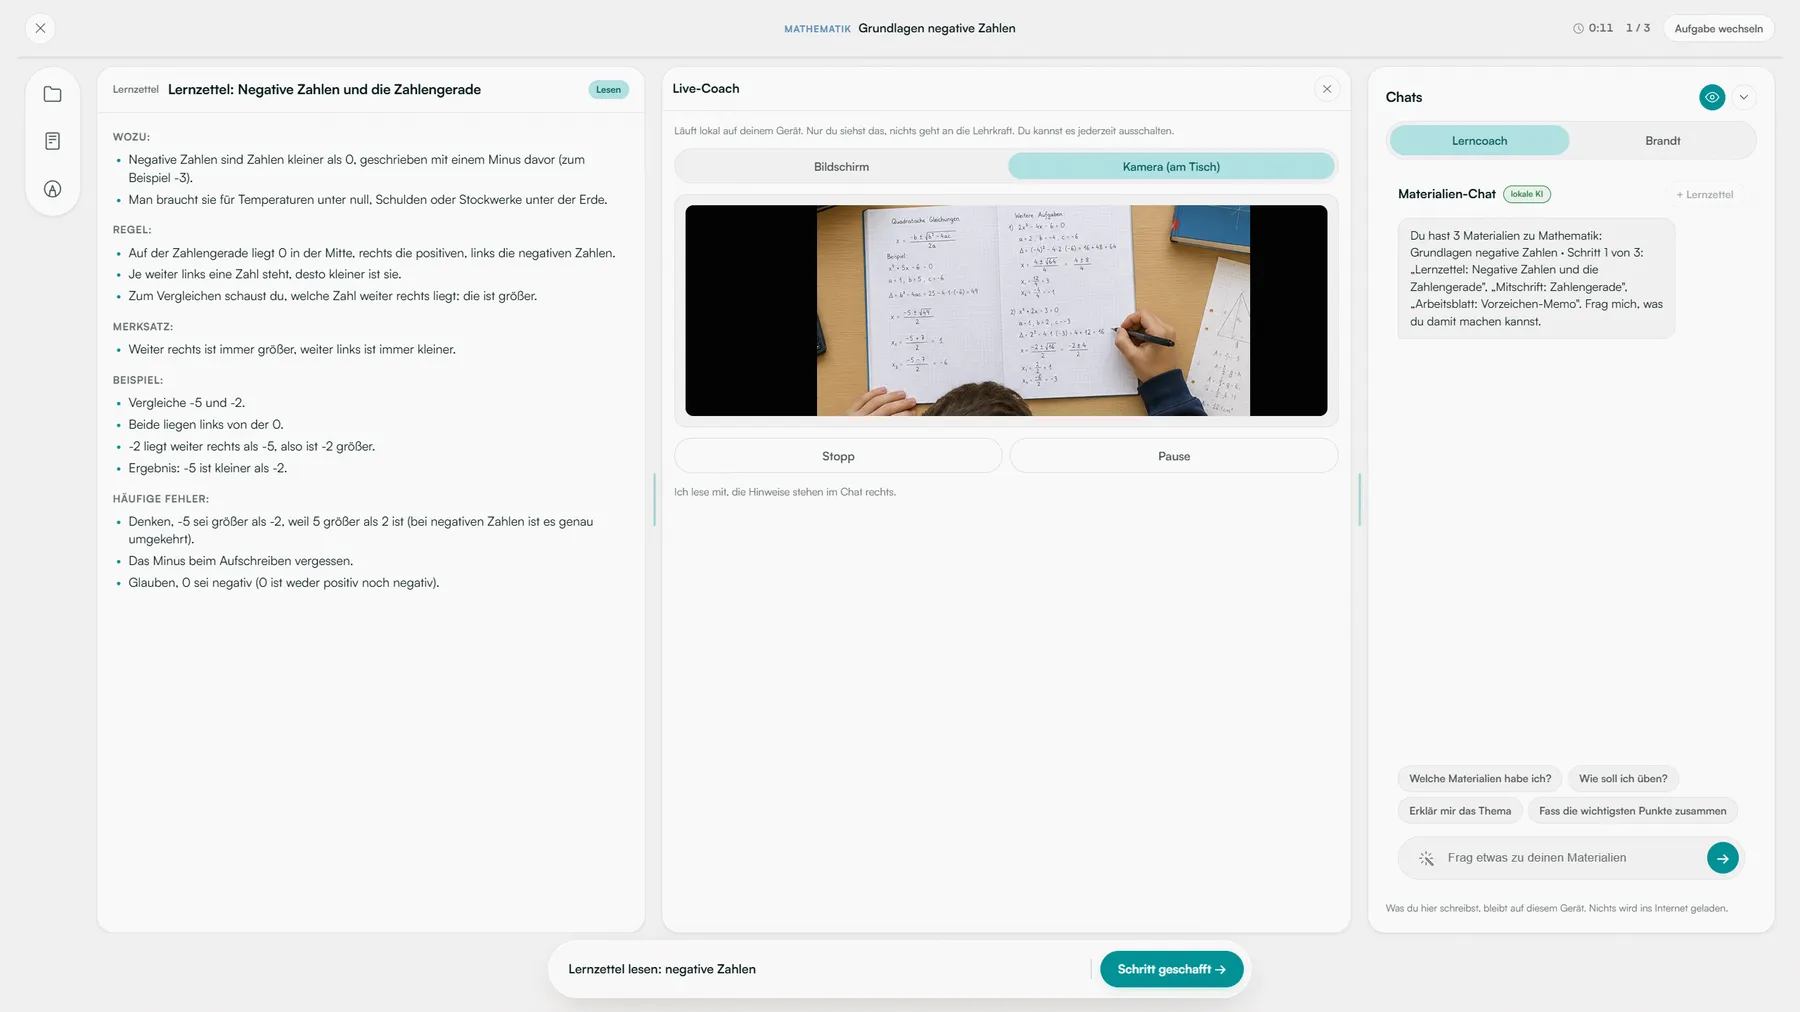Click the Merksatz line Weiter rechts ist immer größer
Screen dimensions: 1800x1012
tap(292, 349)
